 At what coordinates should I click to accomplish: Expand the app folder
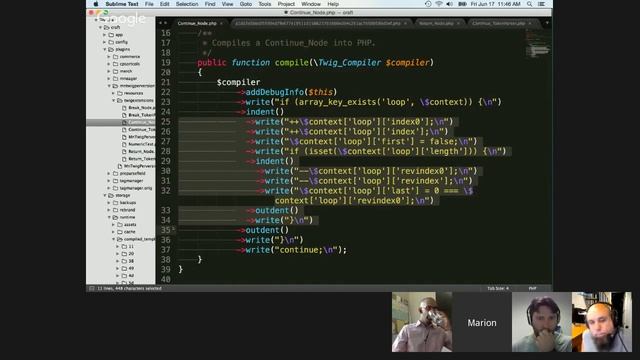104,35
